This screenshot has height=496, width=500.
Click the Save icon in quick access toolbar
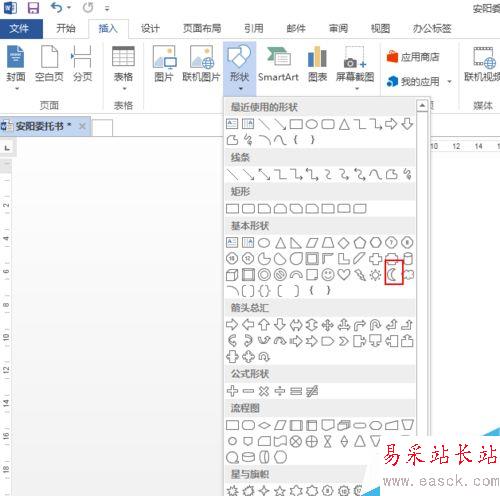[33, 7]
